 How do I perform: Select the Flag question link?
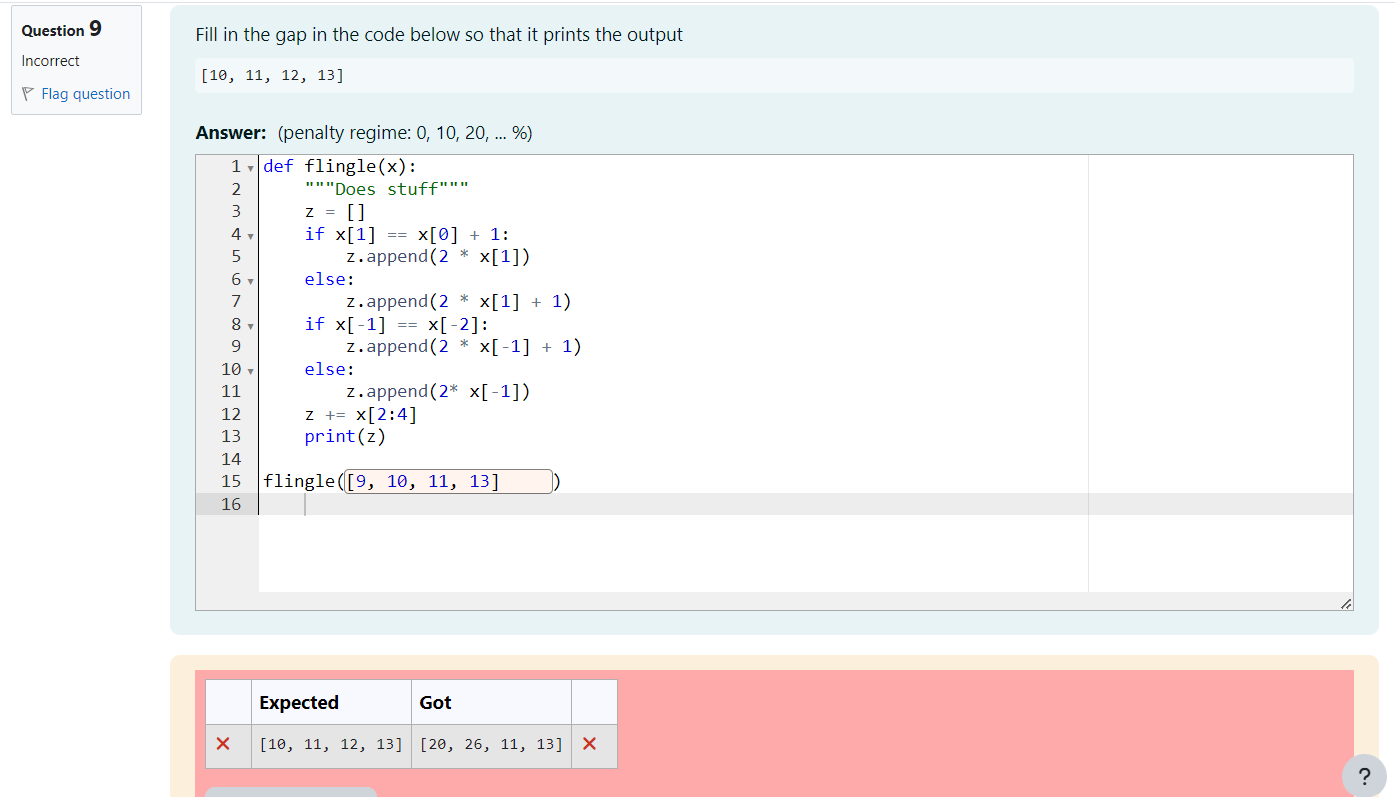pos(85,93)
